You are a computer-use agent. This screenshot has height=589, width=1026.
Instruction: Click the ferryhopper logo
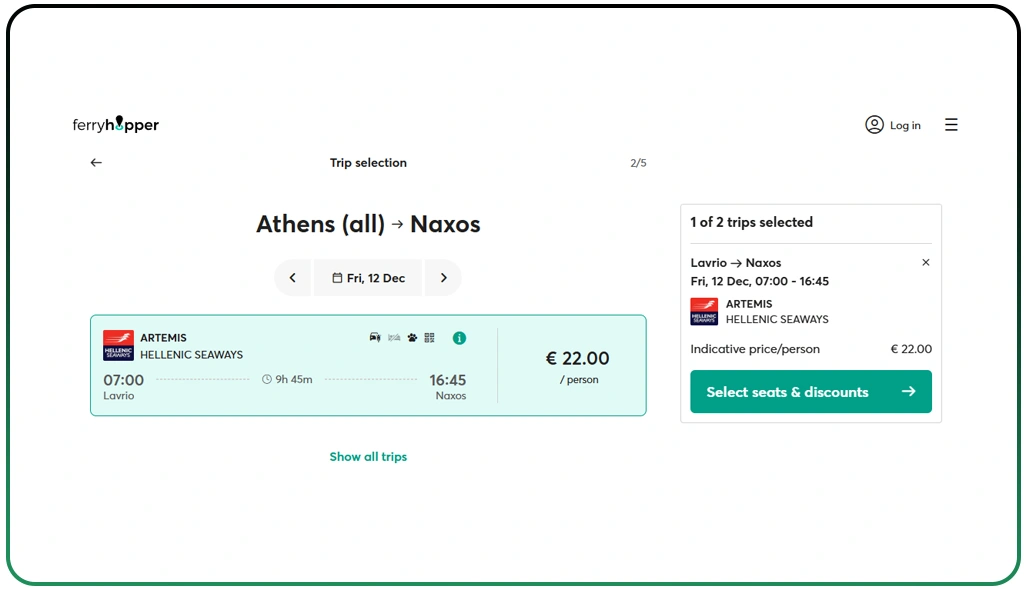(x=116, y=125)
